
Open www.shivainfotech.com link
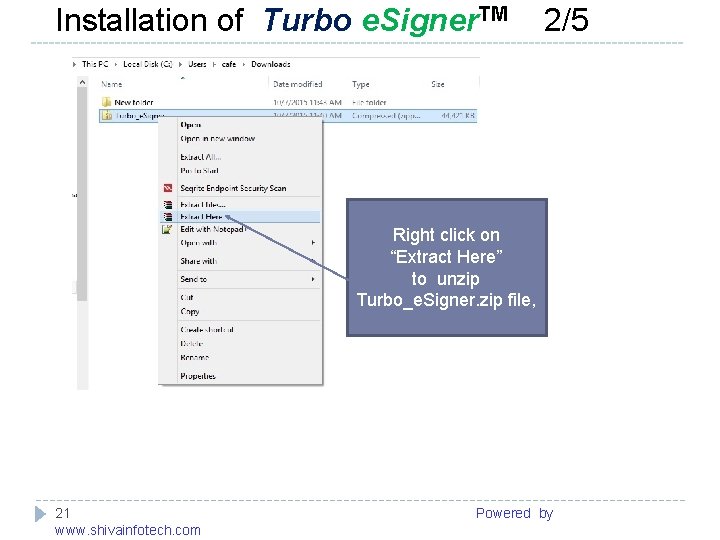coord(128,530)
